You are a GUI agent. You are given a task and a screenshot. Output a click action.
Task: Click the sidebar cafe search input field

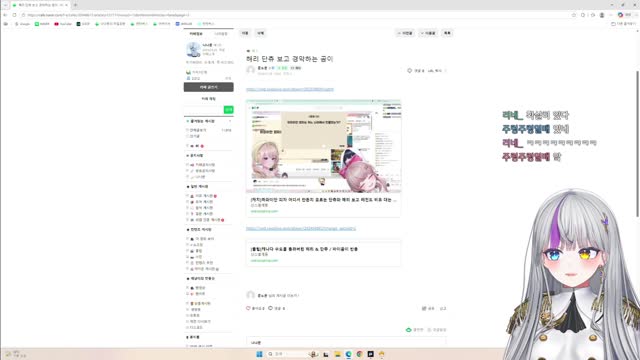click(x=203, y=109)
